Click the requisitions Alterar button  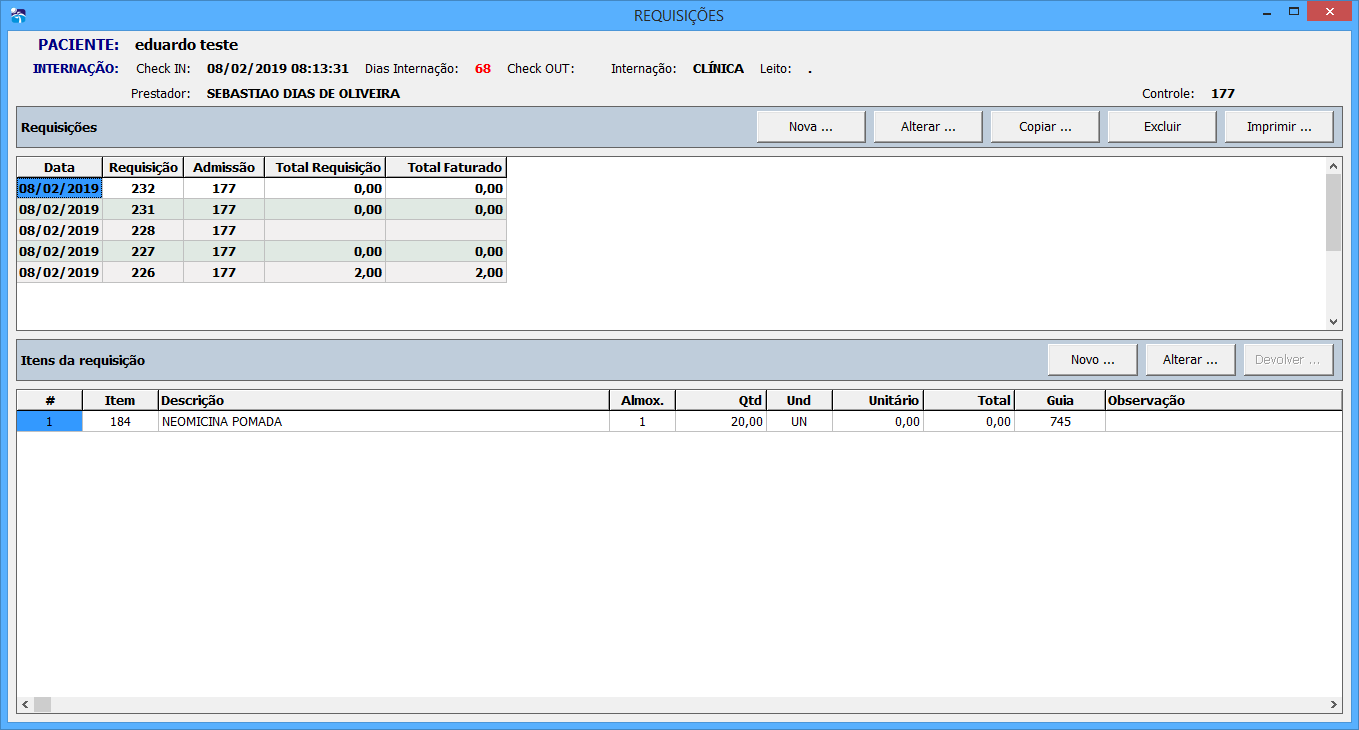coord(928,127)
